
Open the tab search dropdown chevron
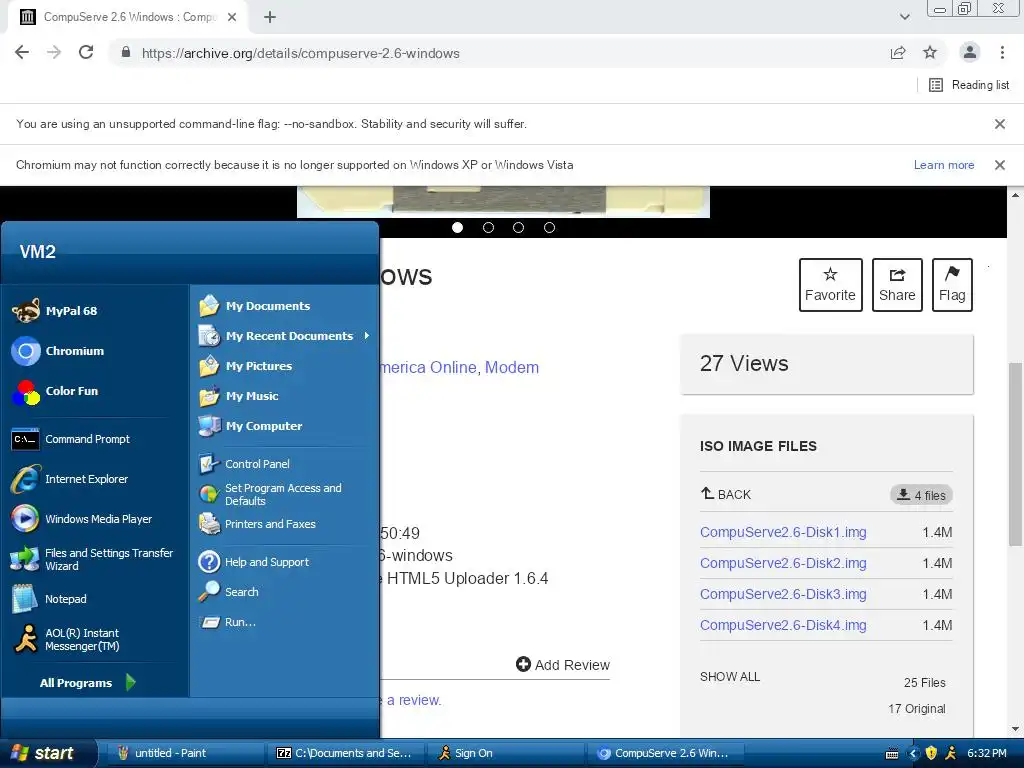pos(904,17)
